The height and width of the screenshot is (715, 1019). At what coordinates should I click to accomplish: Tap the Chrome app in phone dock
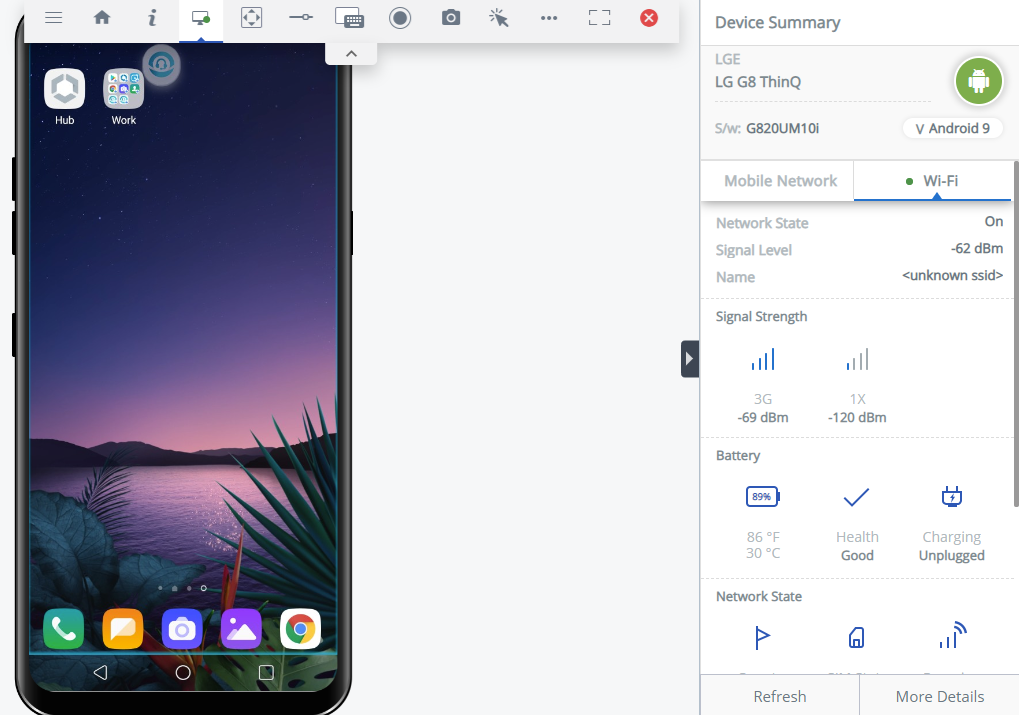[x=300, y=629]
